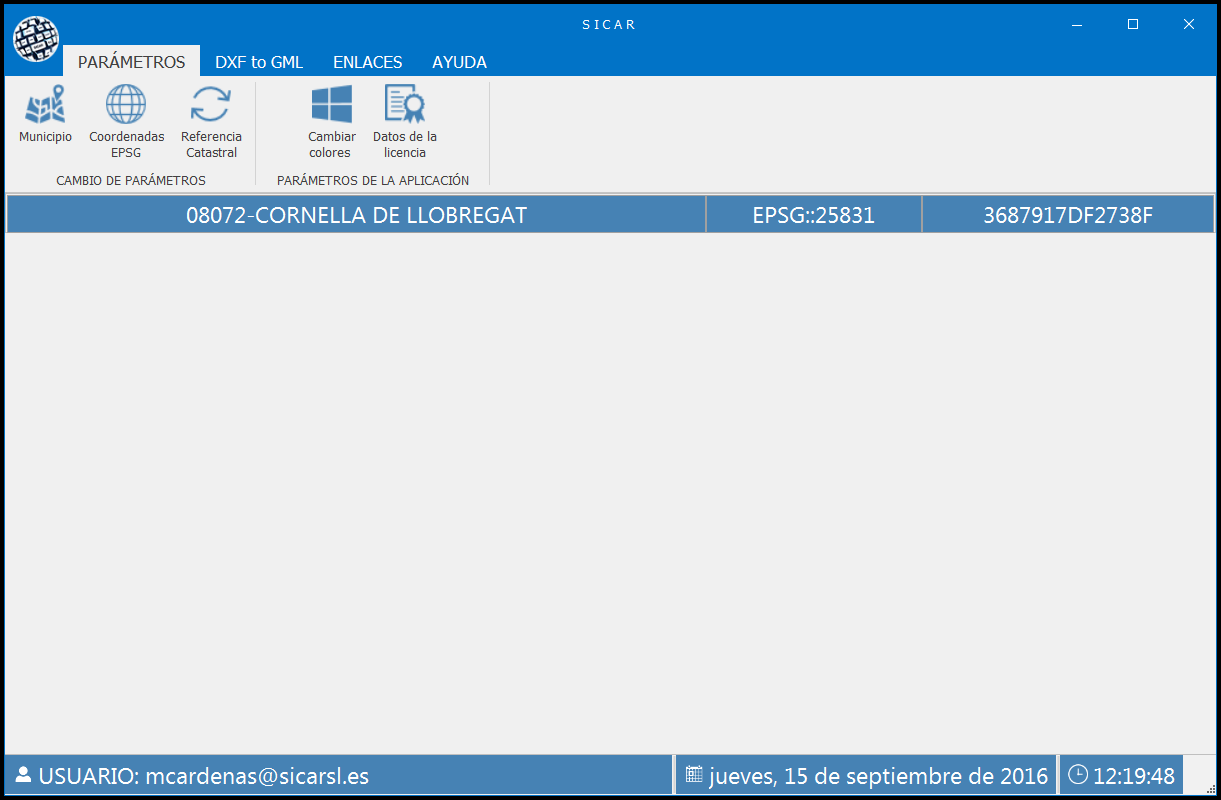Go to the ENLACES tab

(x=367, y=62)
